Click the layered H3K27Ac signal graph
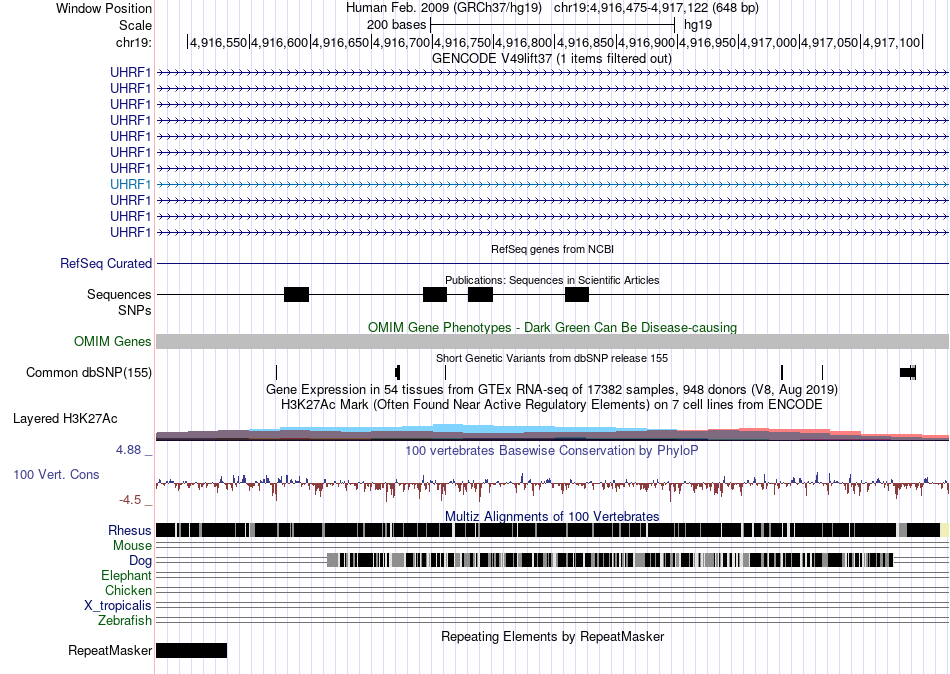This screenshot has width=950, height=674. tap(552, 431)
